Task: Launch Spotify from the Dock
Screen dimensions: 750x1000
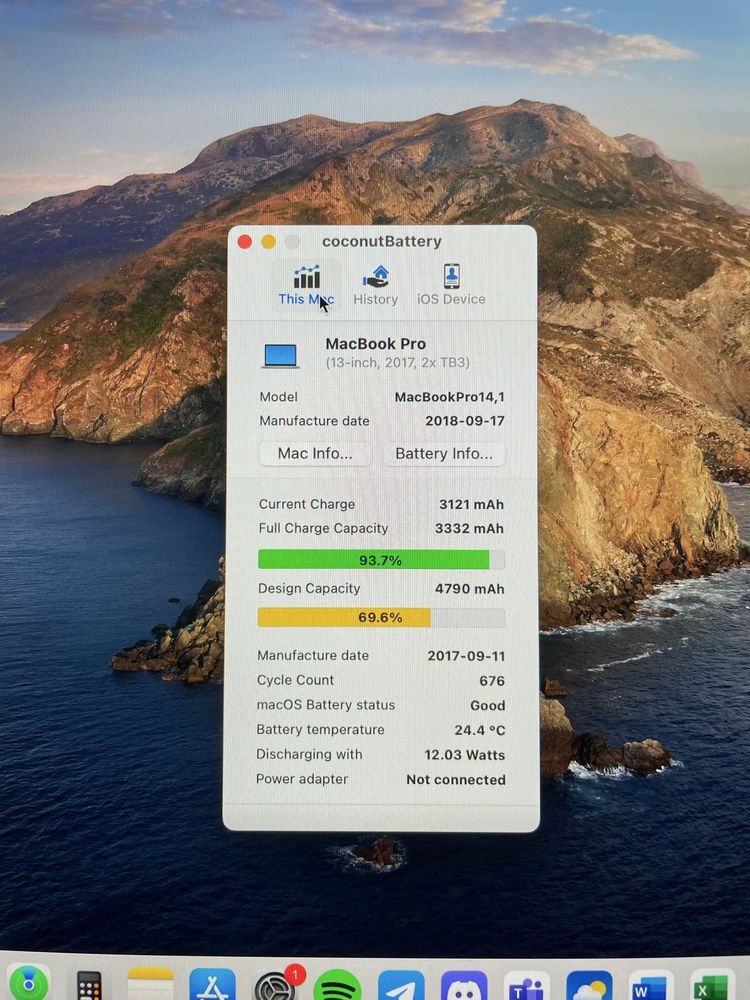Action: click(337, 985)
